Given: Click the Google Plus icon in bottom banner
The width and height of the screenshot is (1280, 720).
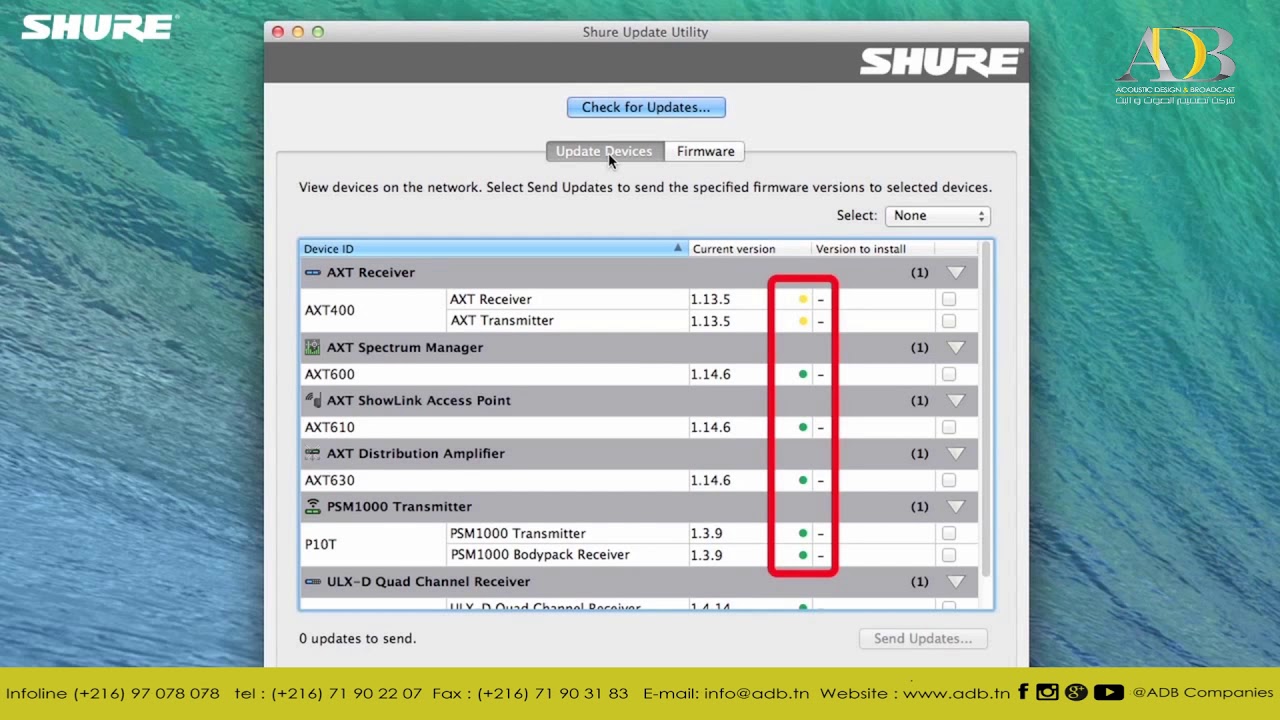Looking at the screenshot, I should [1076, 692].
